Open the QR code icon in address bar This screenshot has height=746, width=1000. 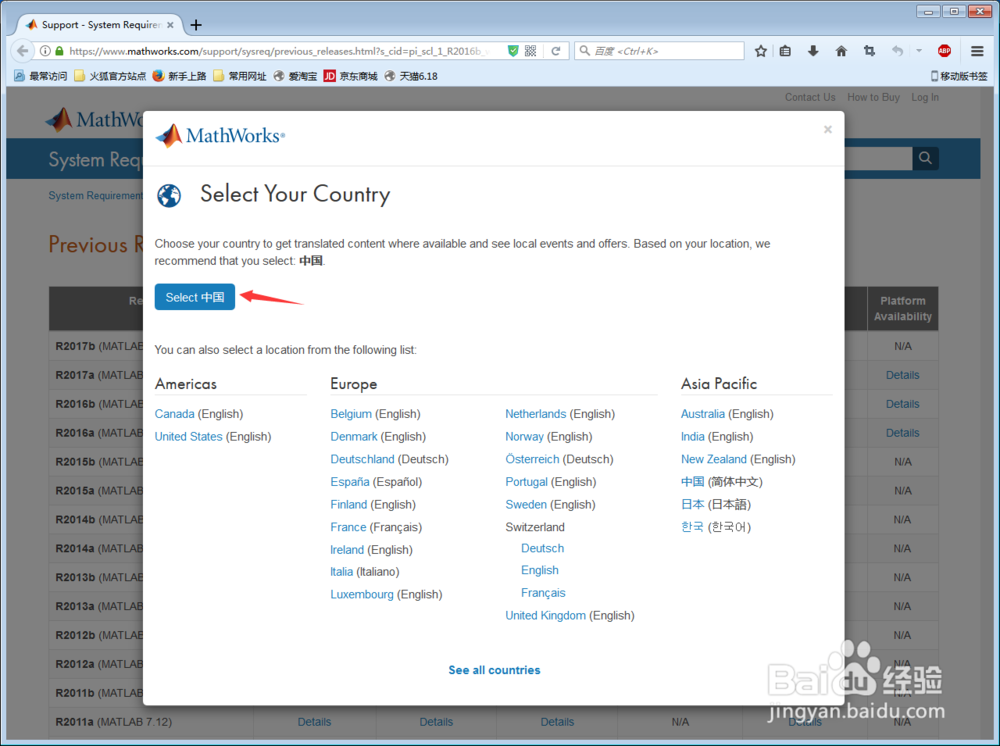click(531, 51)
